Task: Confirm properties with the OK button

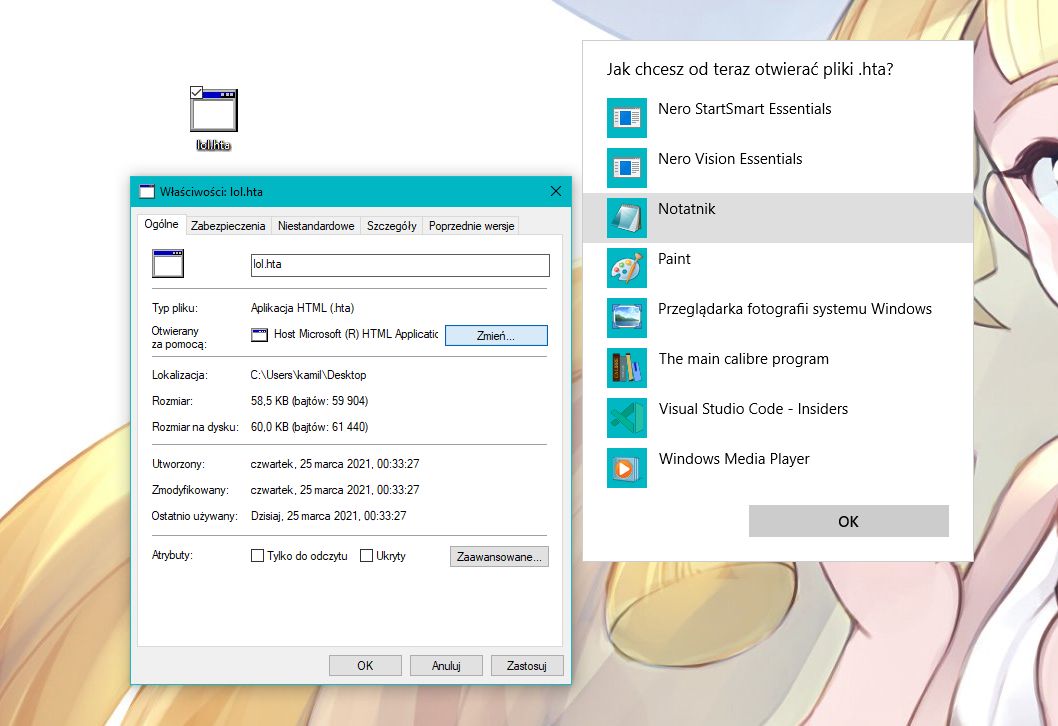Action: pos(365,665)
